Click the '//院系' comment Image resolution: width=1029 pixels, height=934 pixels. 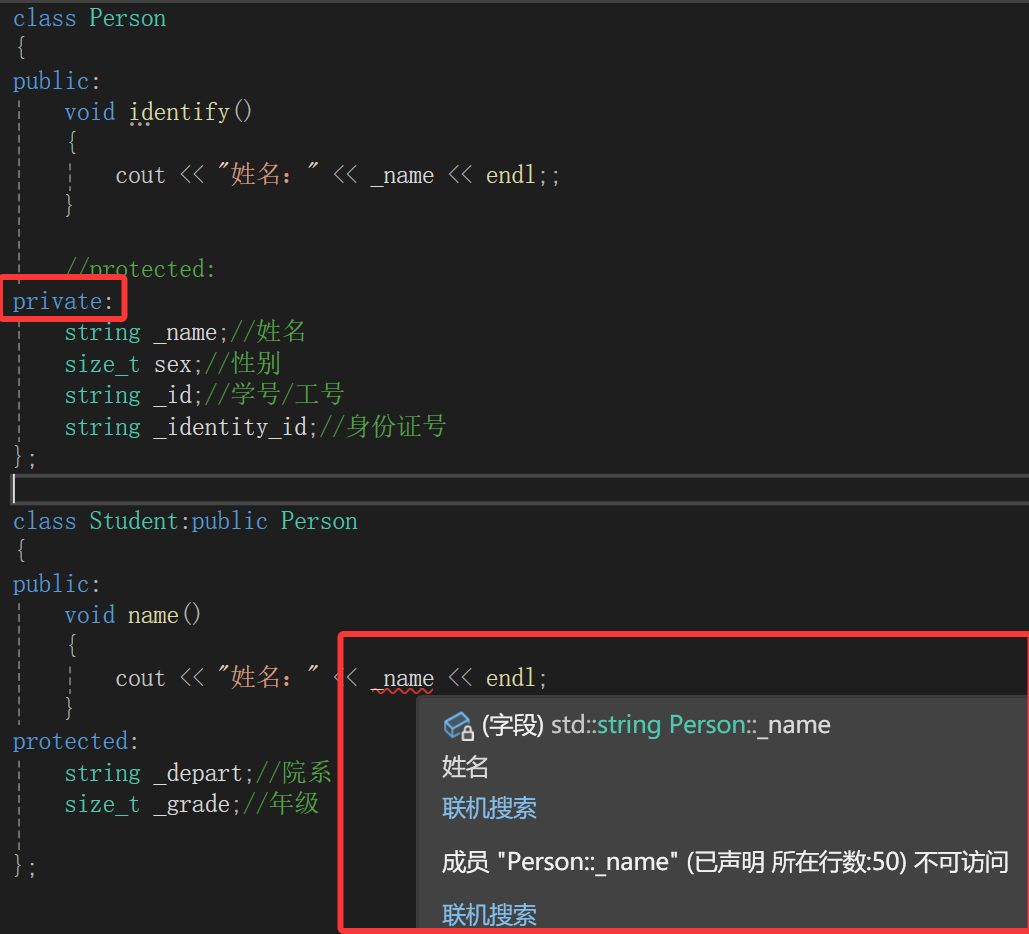(x=293, y=773)
